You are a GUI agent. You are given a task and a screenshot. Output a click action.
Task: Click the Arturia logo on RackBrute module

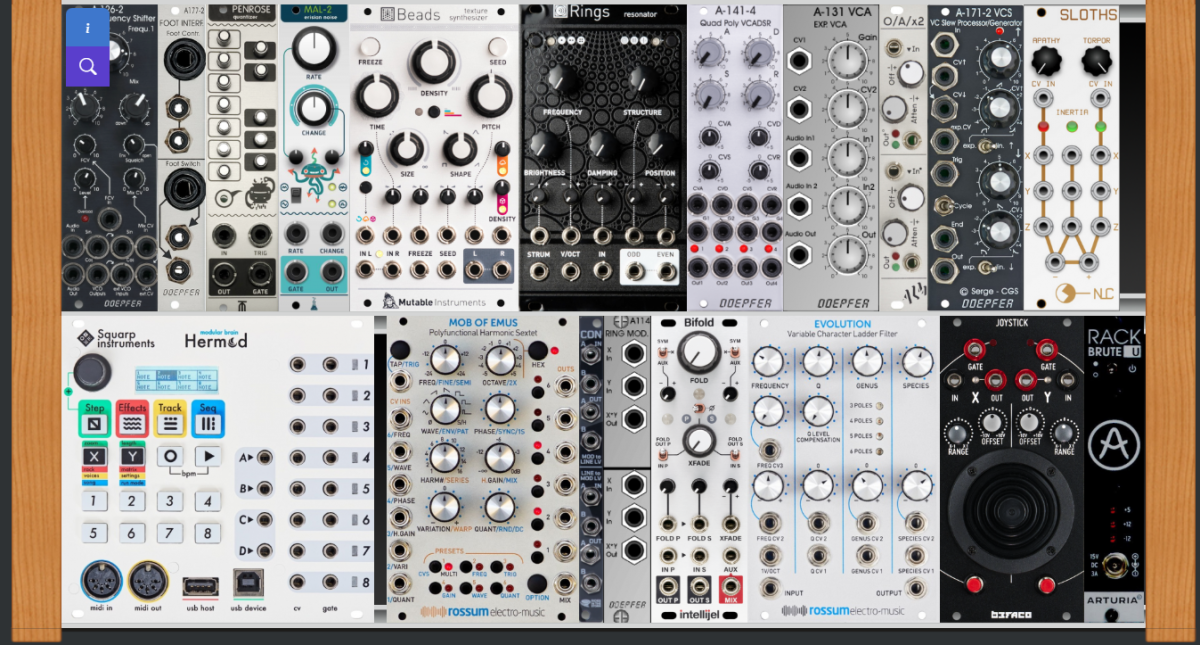coord(1114,446)
